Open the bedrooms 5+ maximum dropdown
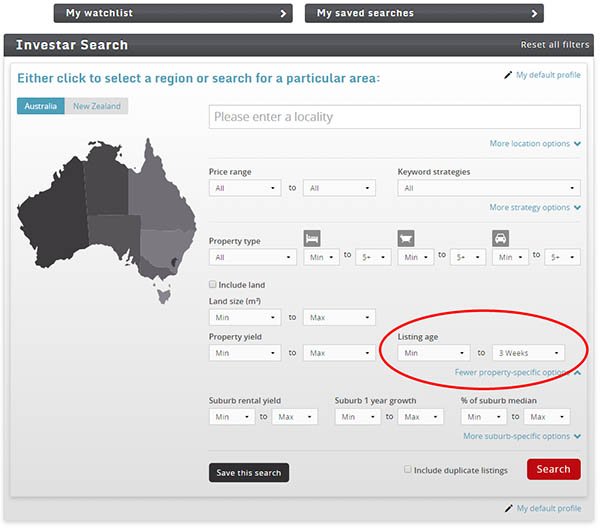The image size is (600, 531). click(x=373, y=257)
